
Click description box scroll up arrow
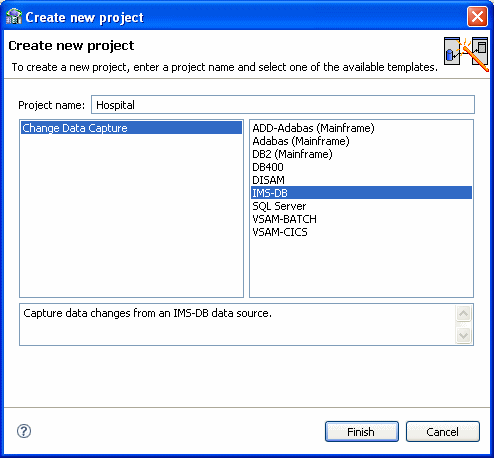coord(463,314)
